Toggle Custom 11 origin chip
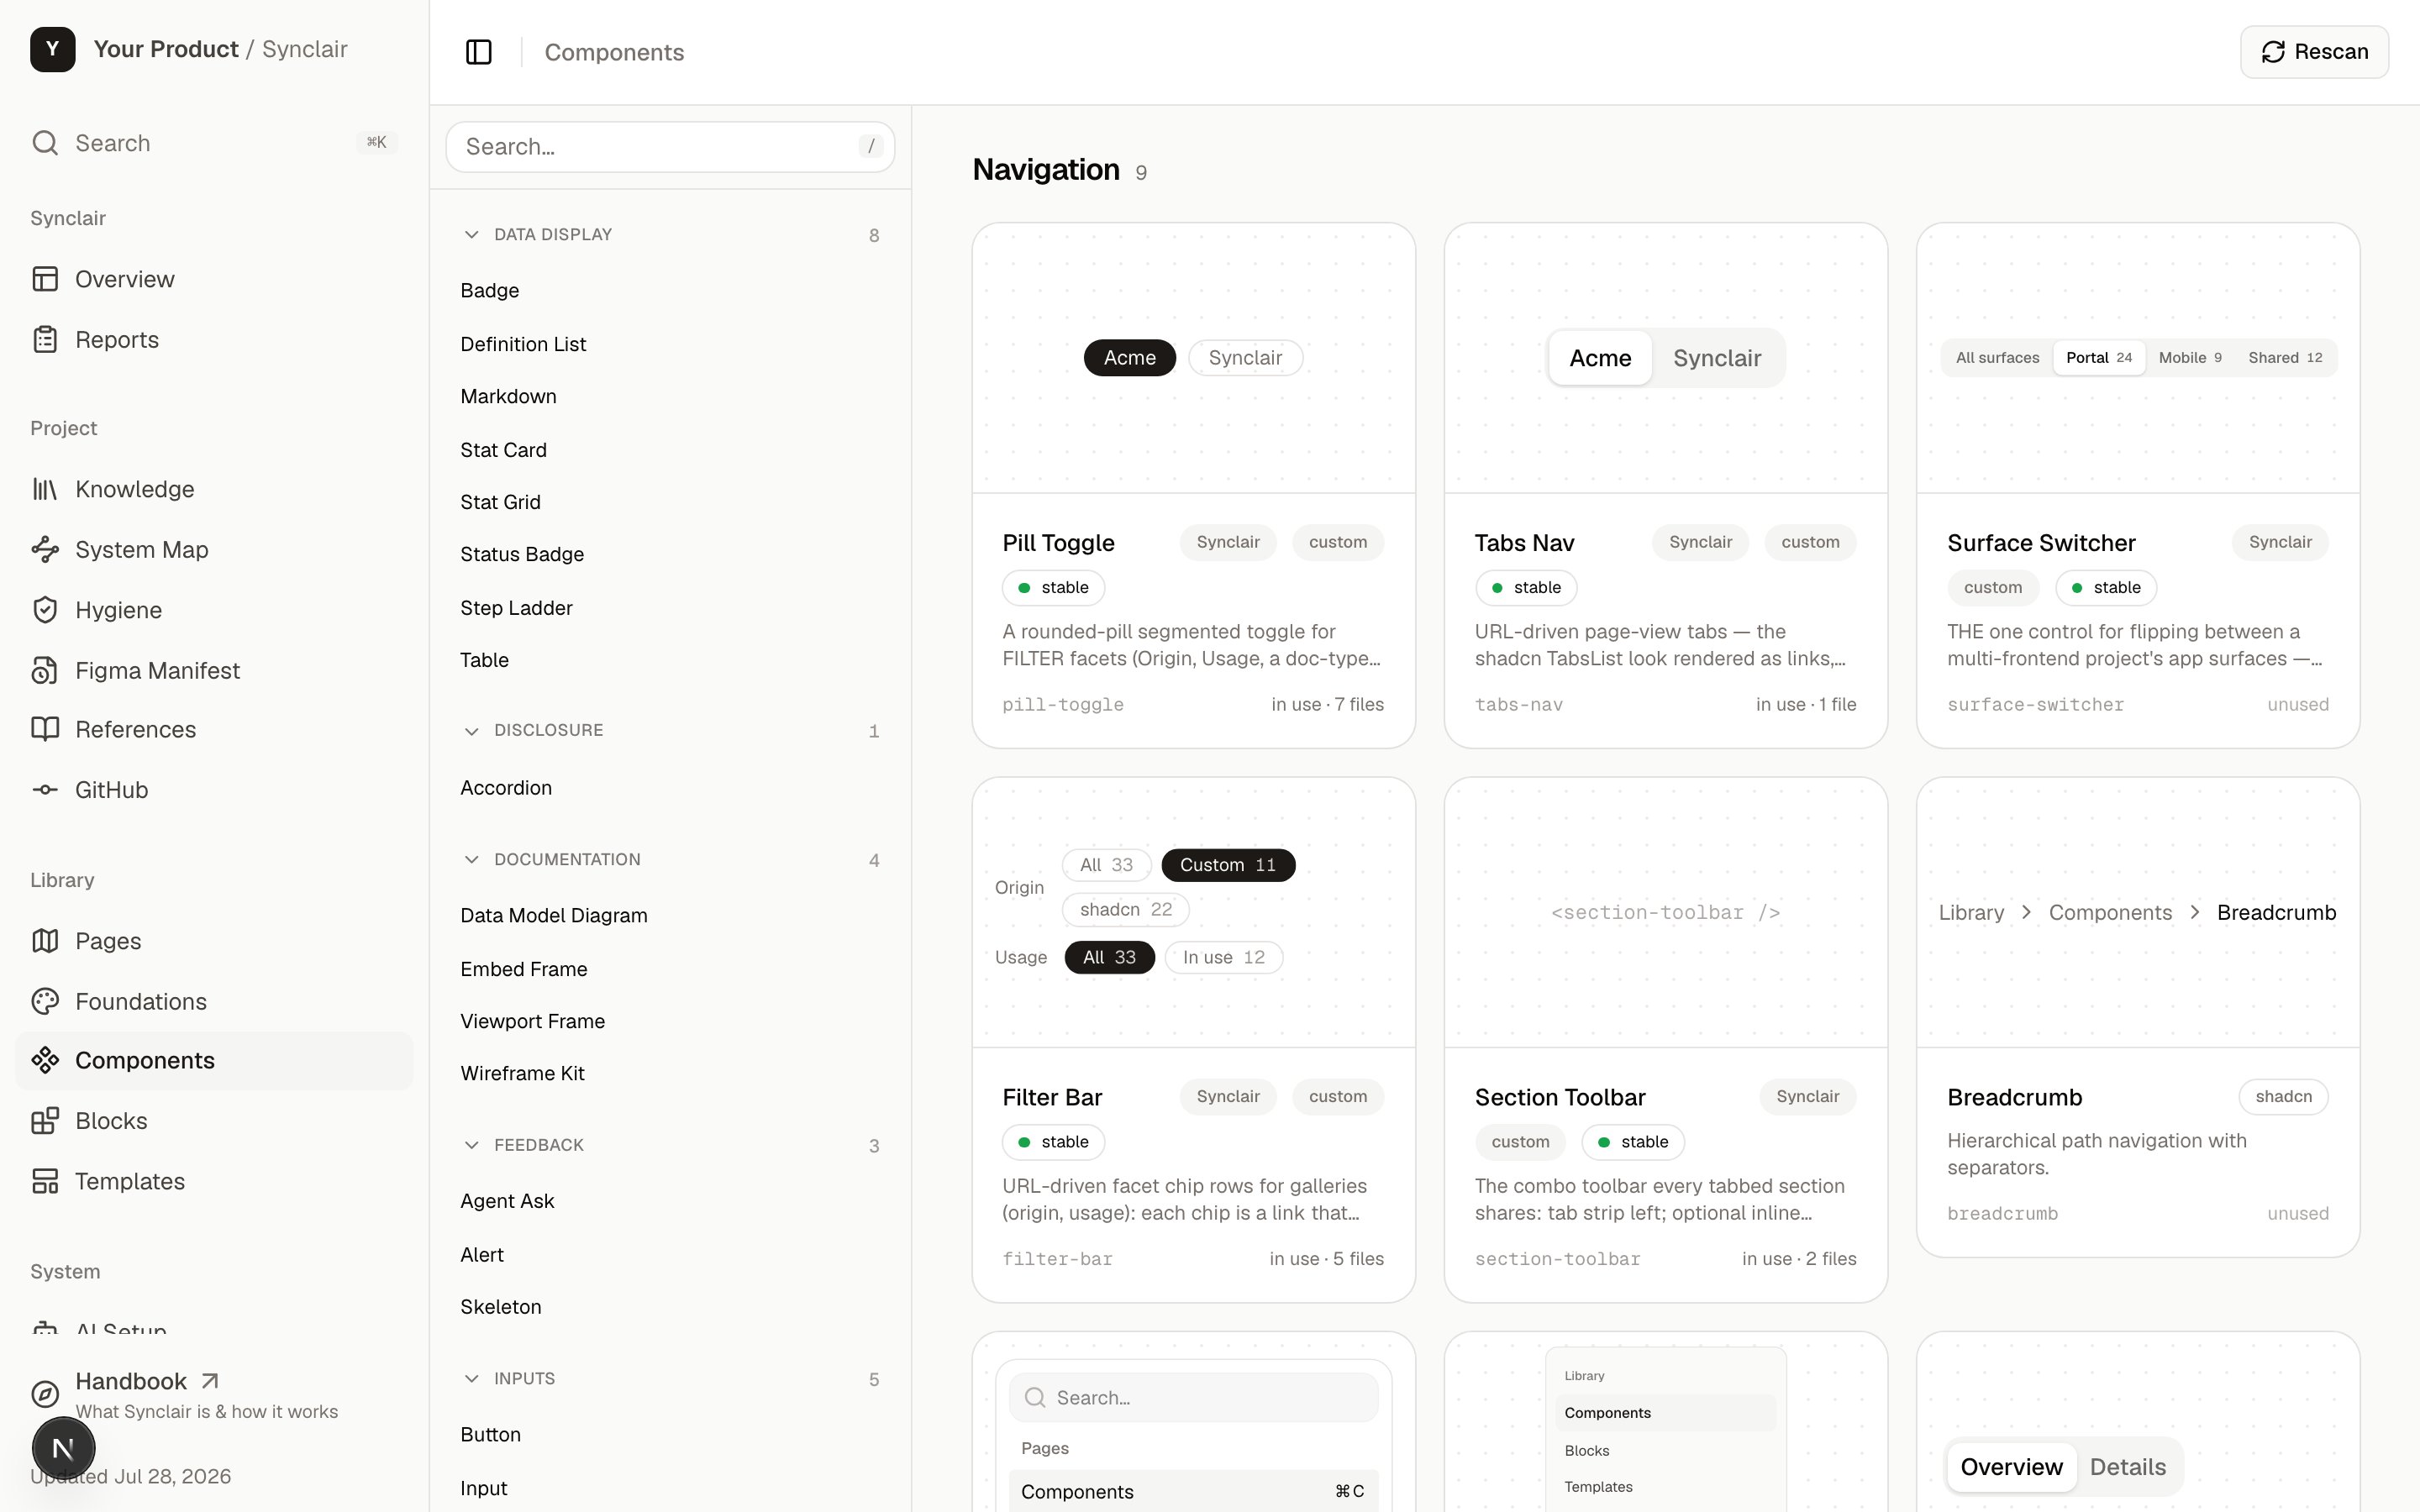The height and width of the screenshot is (1512, 2420). click(1228, 865)
